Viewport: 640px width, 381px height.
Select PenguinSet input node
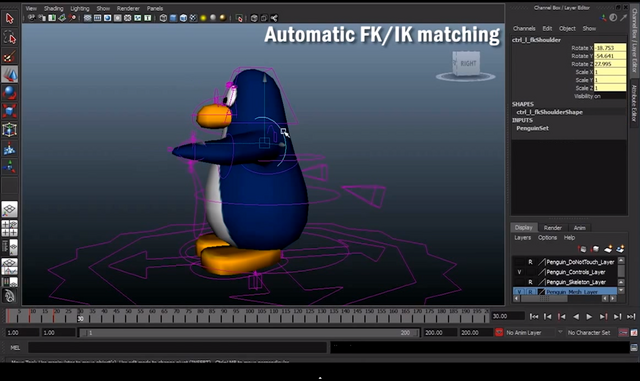click(532, 128)
